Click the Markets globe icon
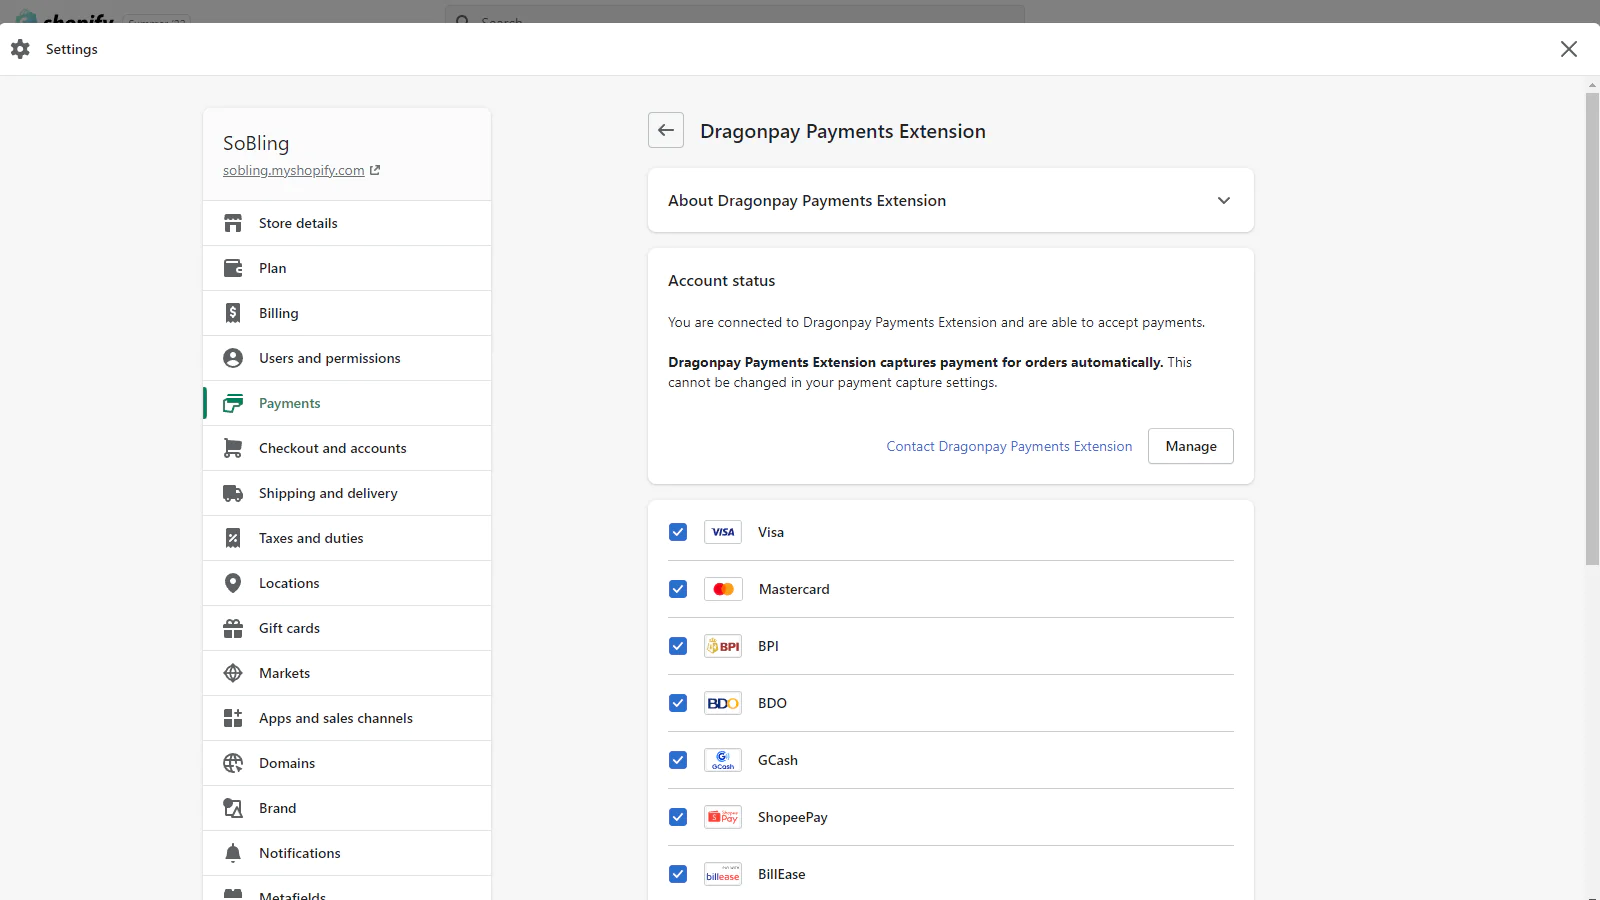1600x900 pixels. (x=233, y=673)
